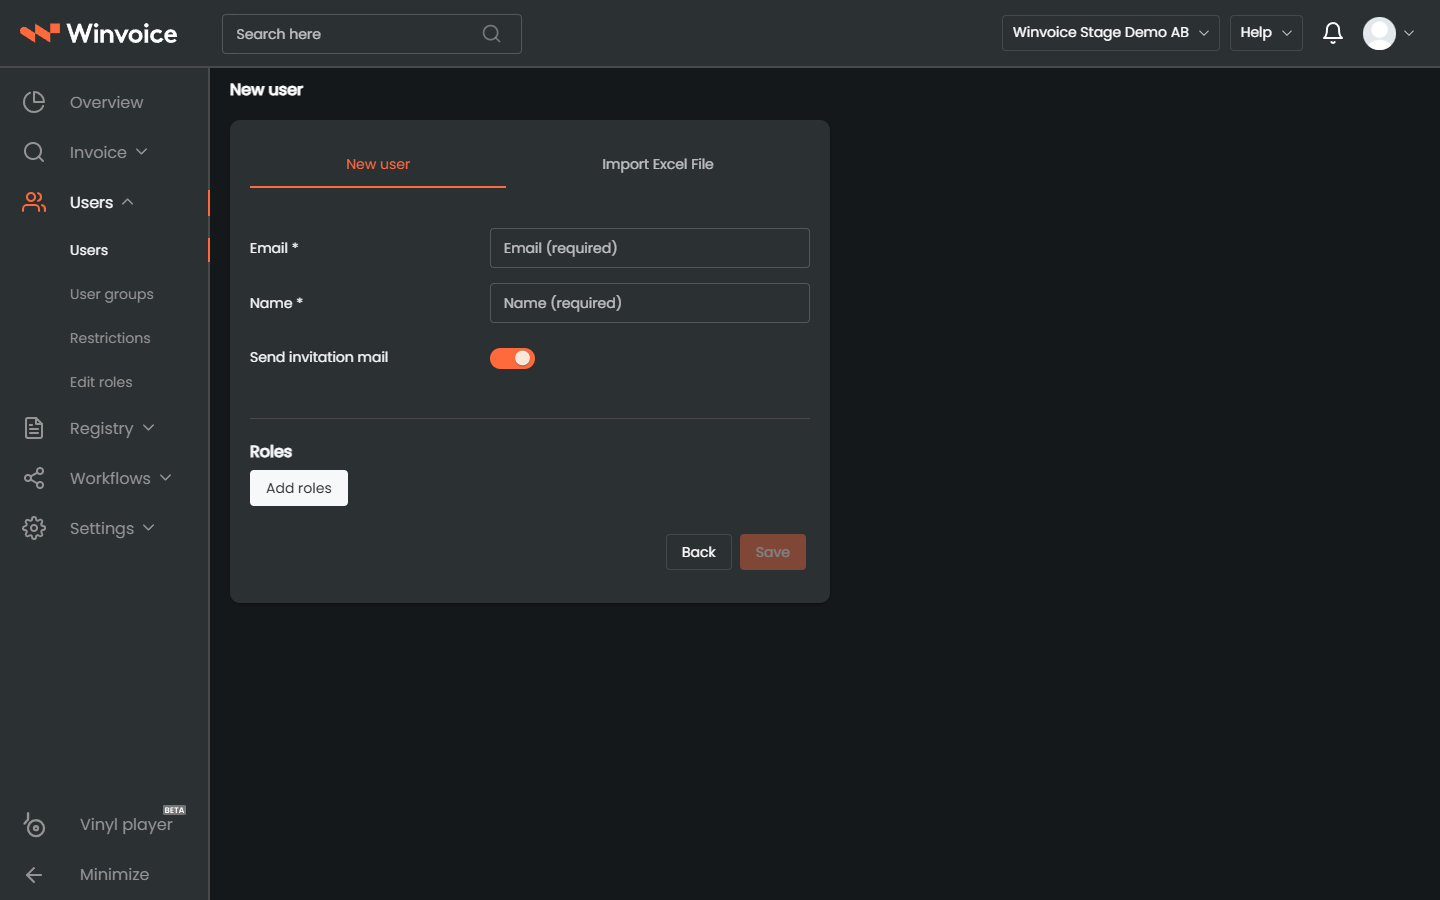Click the Winvoice logo
This screenshot has width=1440, height=900.
[x=98, y=33]
